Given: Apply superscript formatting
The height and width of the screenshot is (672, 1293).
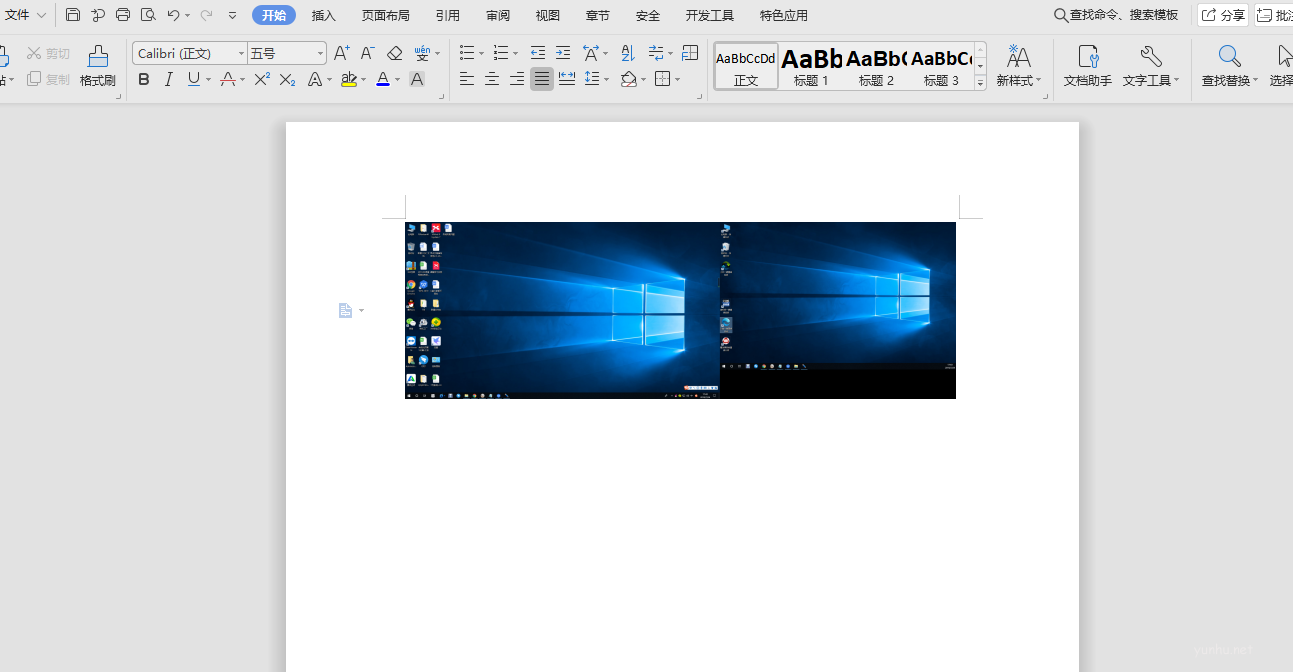Looking at the screenshot, I should click(262, 79).
